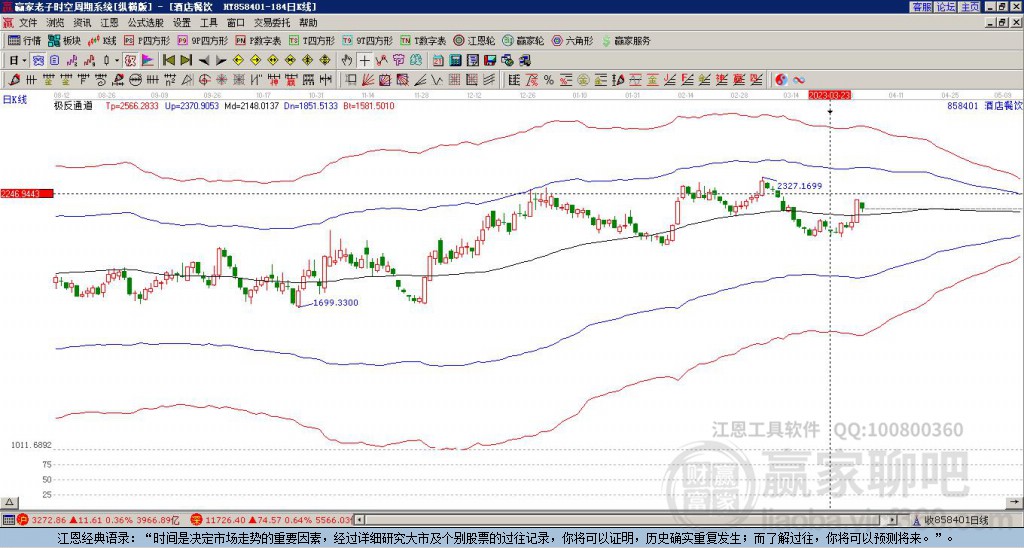Toggle the crosshair cursor tool

[364, 60]
